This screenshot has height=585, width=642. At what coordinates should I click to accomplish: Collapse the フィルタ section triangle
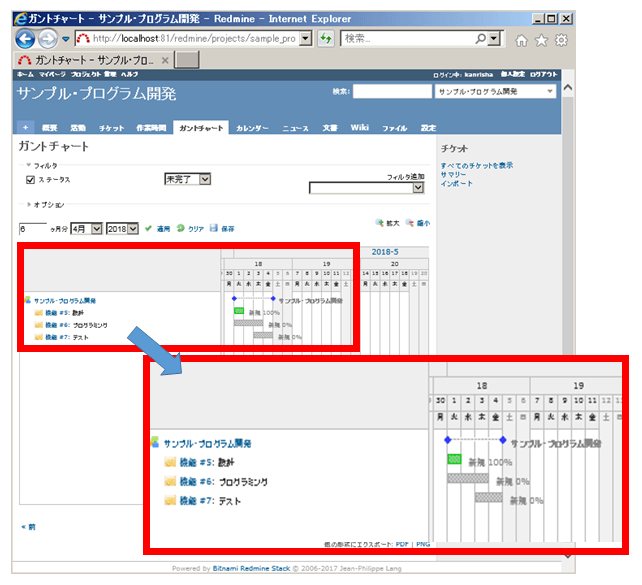point(29,165)
